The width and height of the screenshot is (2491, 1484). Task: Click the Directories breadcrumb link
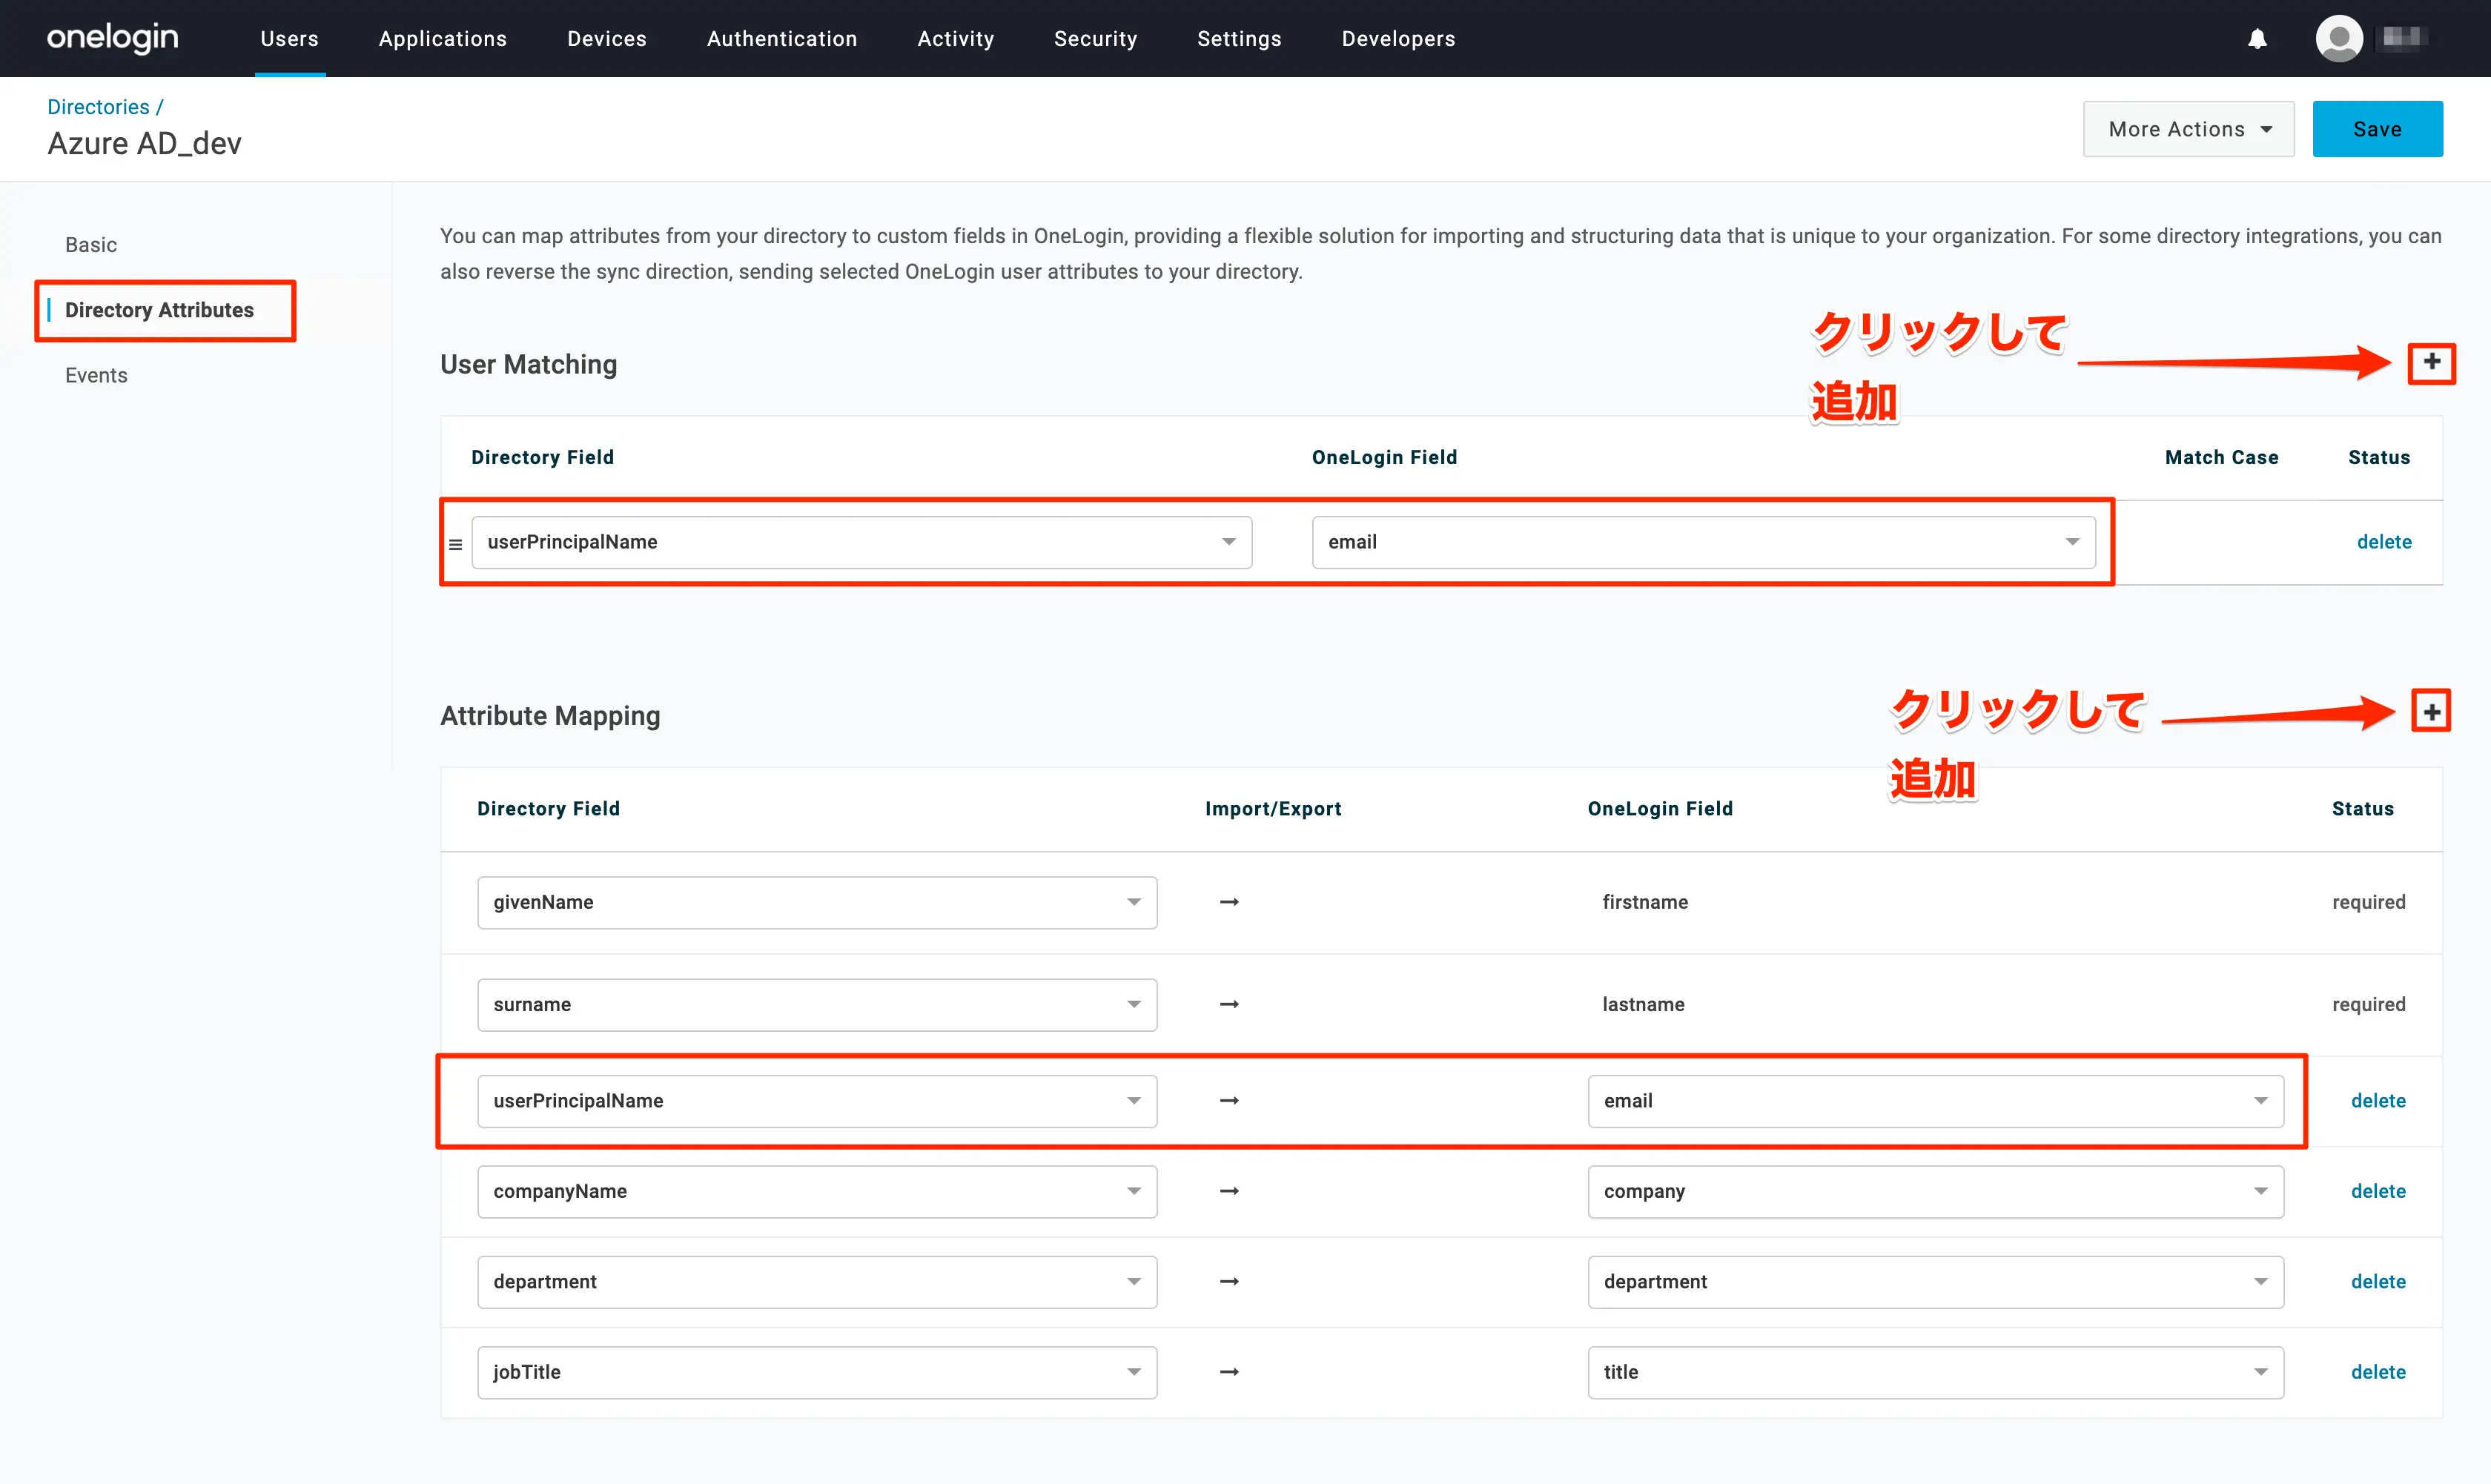tap(98, 107)
